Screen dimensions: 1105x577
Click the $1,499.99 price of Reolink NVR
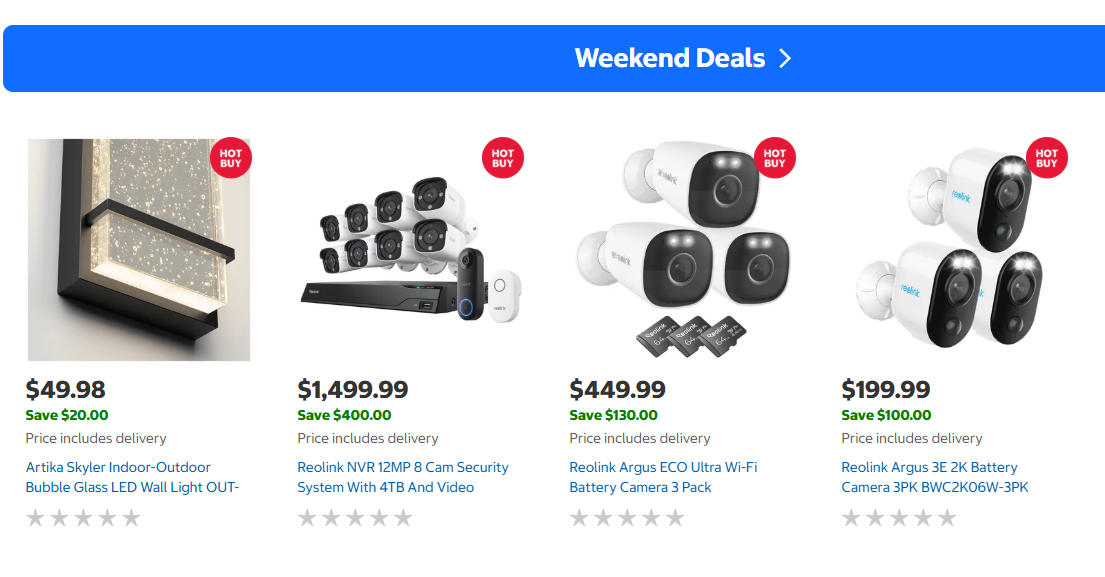353,389
